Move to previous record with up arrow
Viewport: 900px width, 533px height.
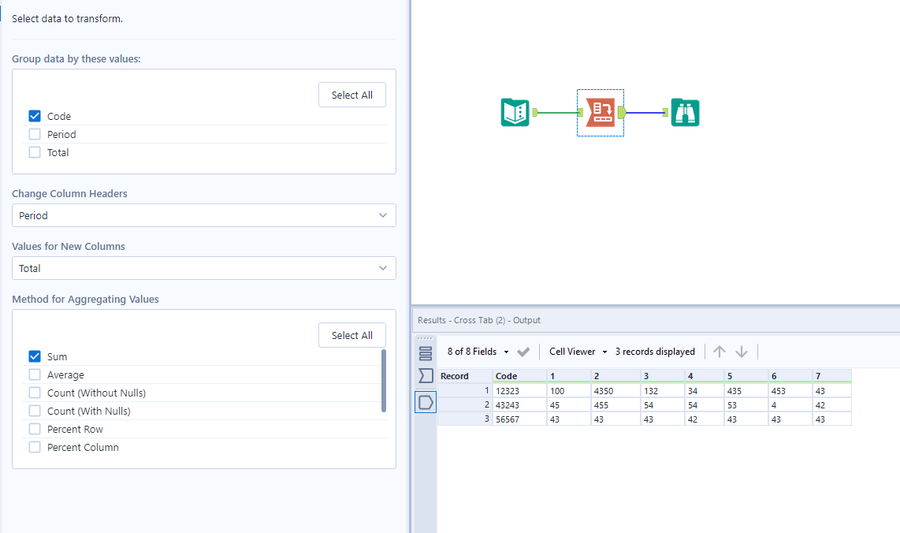[719, 351]
